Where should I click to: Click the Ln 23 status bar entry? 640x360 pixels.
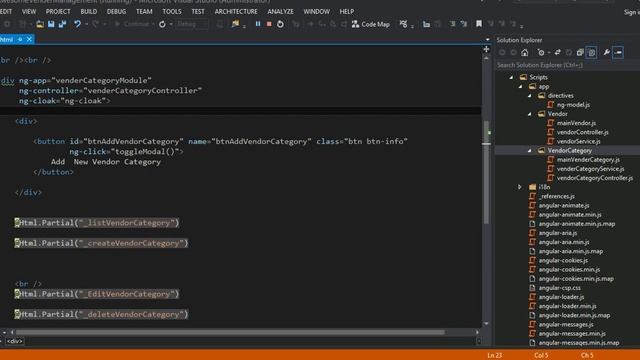coord(494,356)
